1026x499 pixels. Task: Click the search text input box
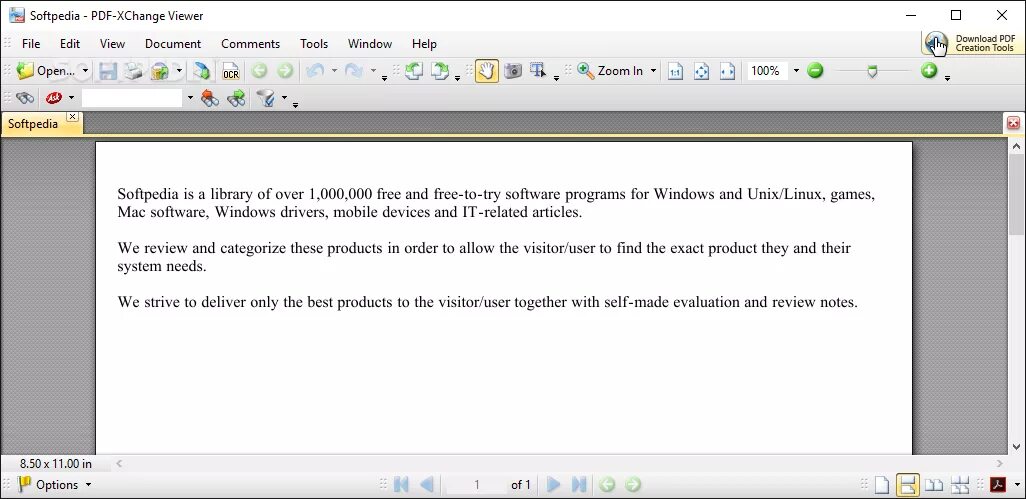coord(132,99)
